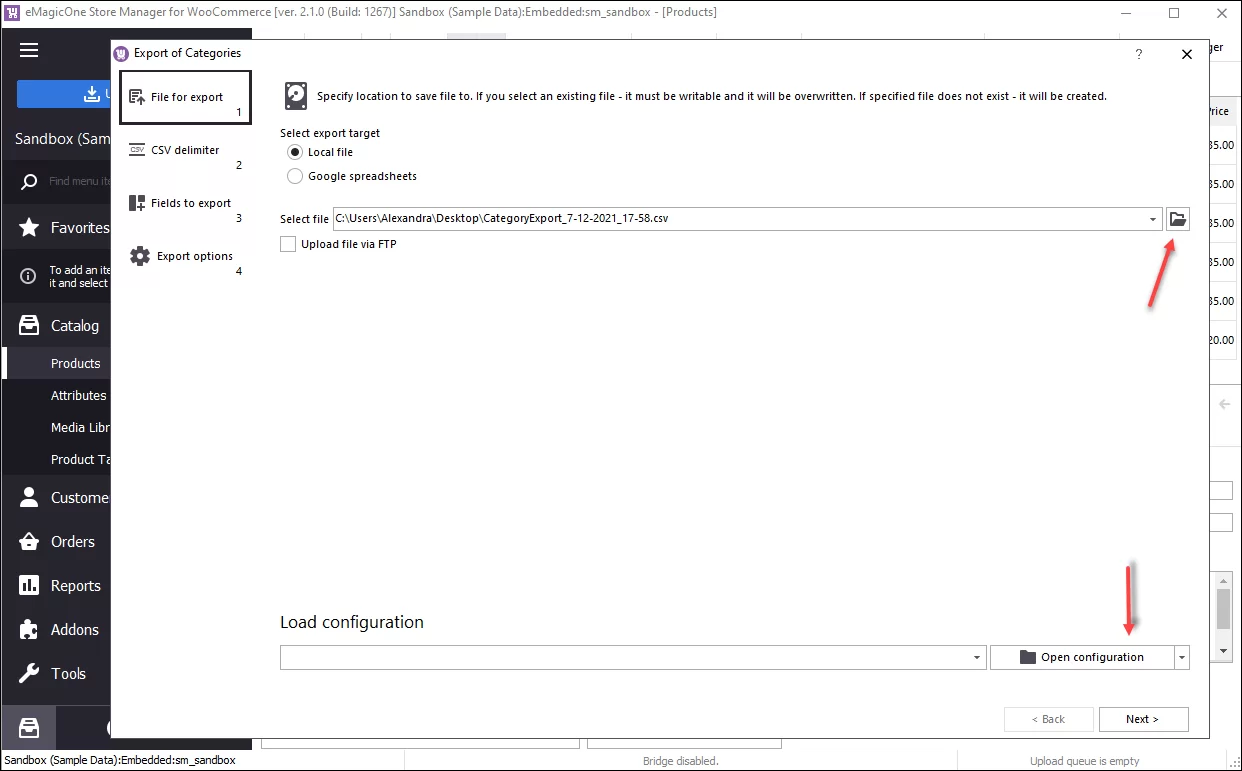The image size is (1242, 771).
Task: Open the Open configuration split-button arrow
Action: tap(1182, 657)
